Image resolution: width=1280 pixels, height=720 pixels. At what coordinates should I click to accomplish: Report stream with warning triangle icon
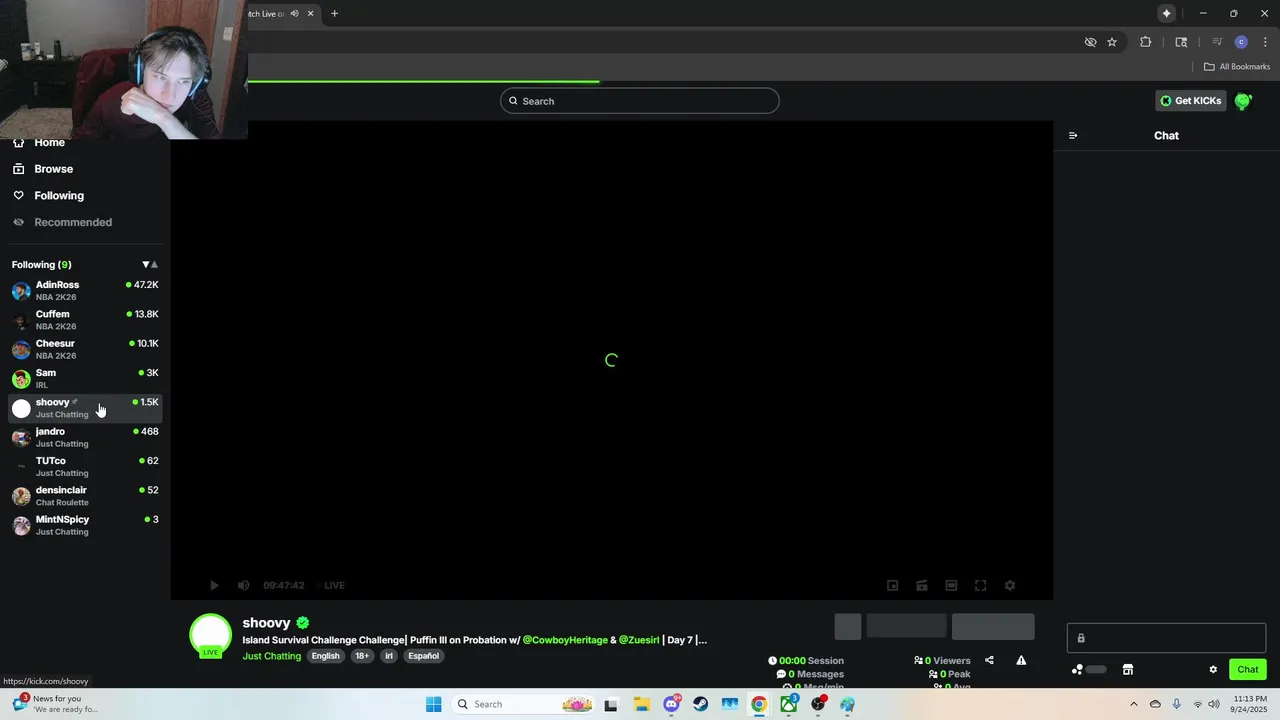tap(1021, 660)
